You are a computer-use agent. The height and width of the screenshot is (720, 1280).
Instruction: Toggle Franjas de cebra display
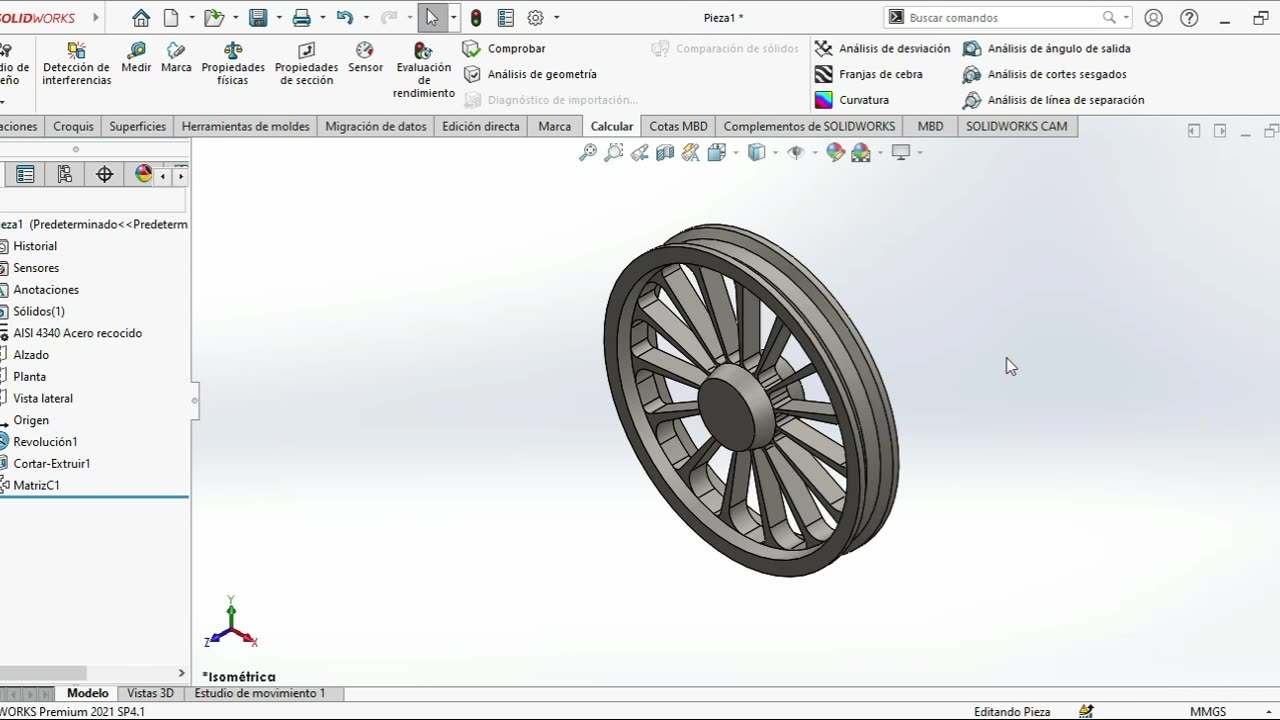coord(868,74)
